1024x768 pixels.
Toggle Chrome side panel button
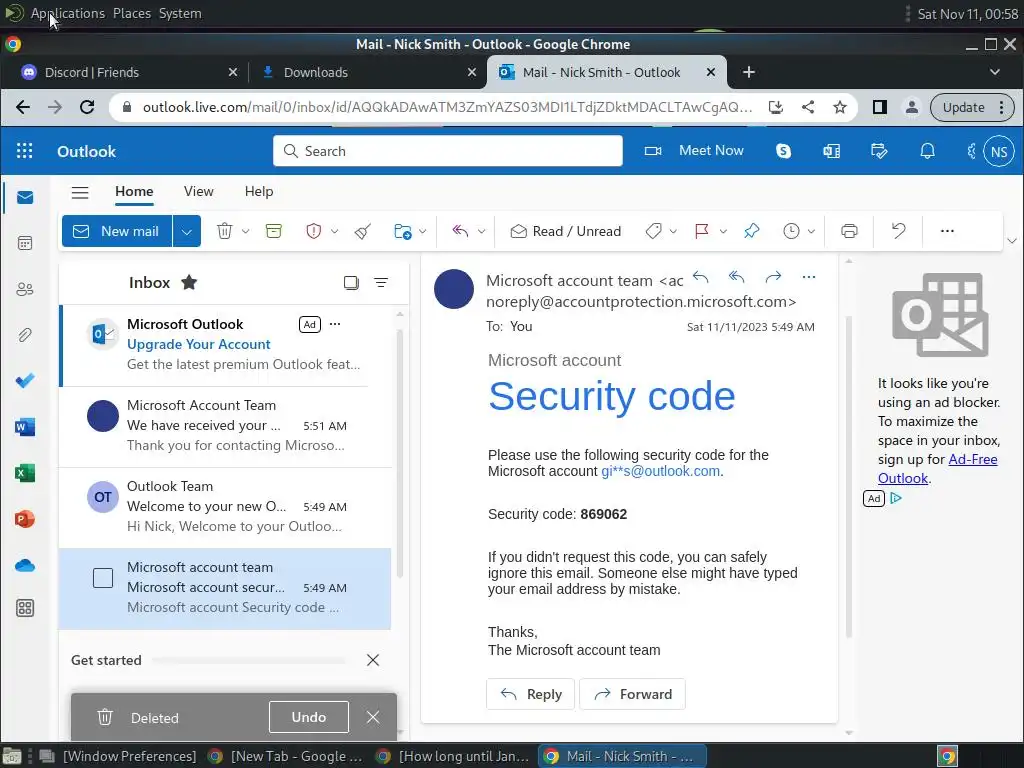(880, 107)
